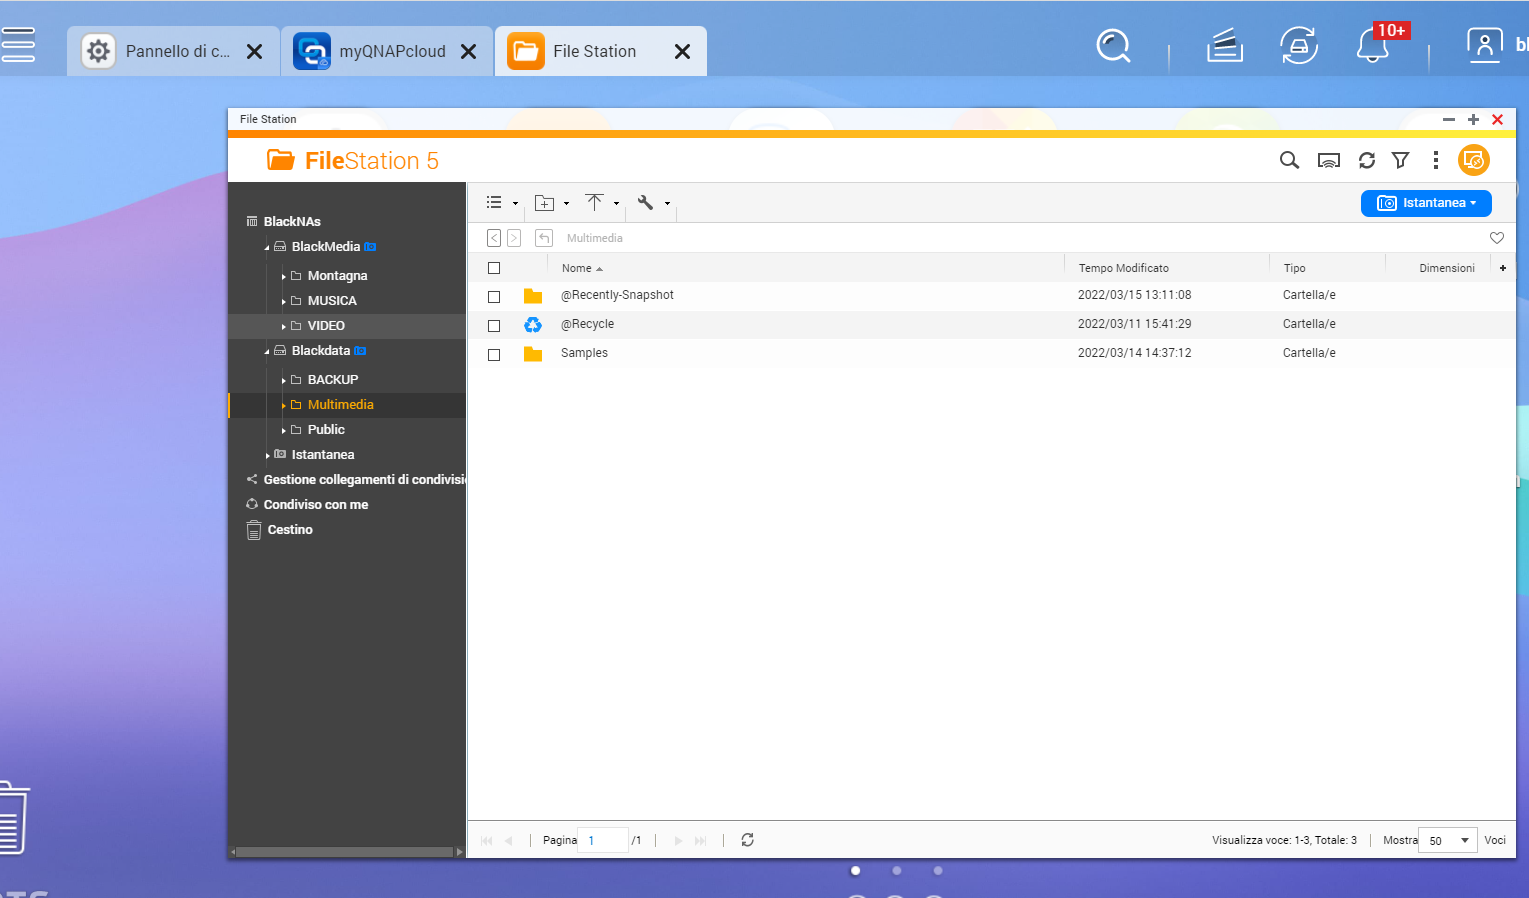Screen dimensions: 1529x898
Task: Click the upload arrow toolbar icon
Action: tap(595, 203)
